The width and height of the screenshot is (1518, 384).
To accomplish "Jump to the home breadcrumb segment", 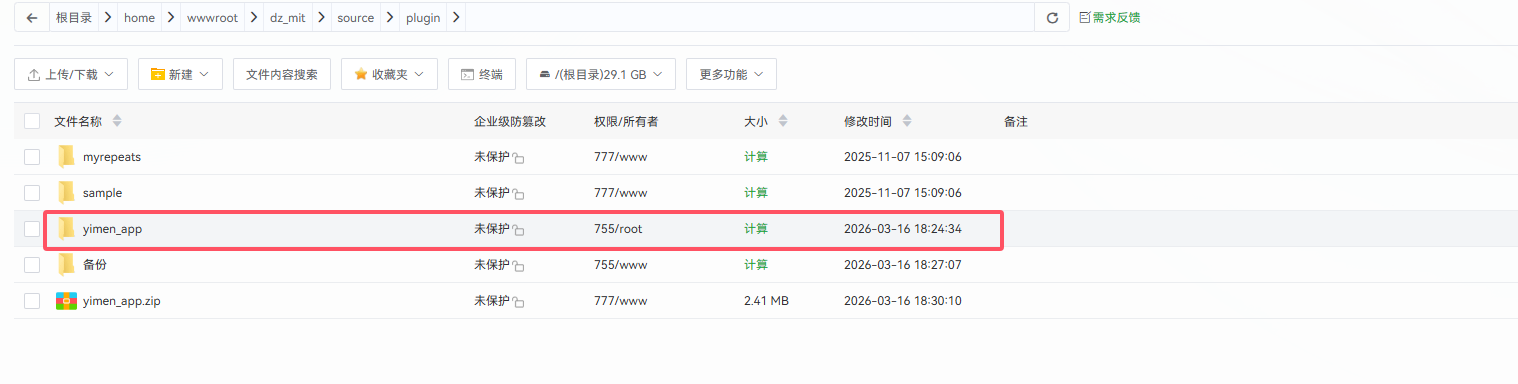I will pyautogui.click(x=139, y=18).
